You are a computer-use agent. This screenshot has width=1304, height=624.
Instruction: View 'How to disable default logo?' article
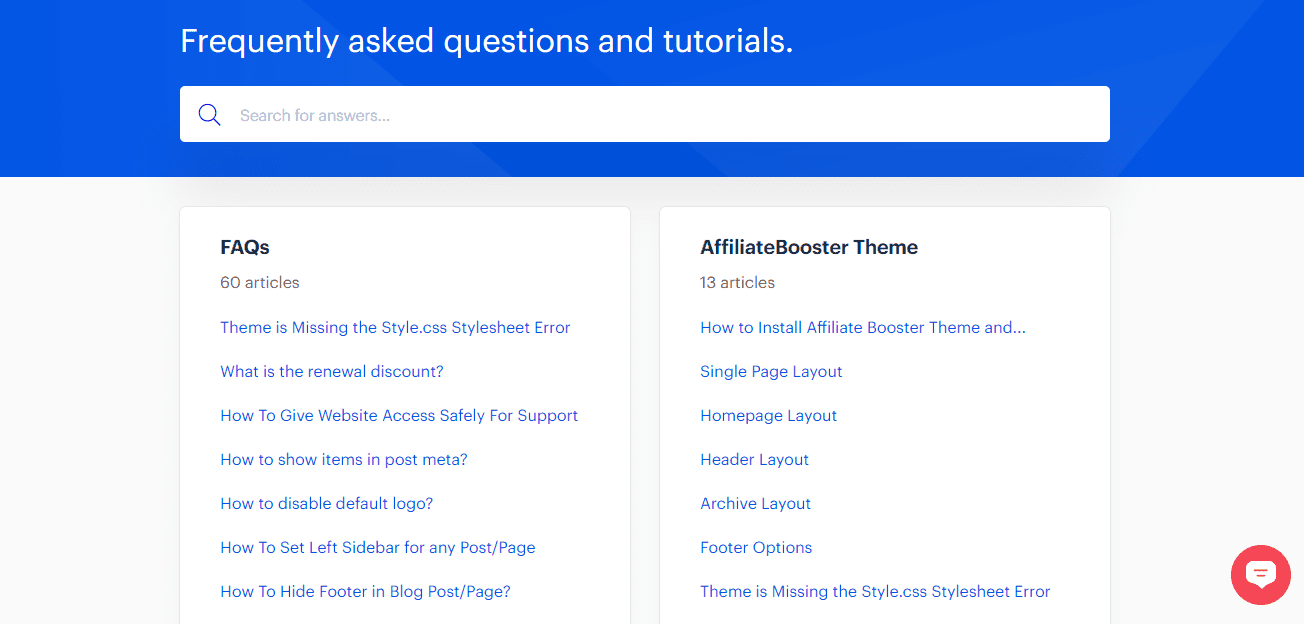pos(327,504)
